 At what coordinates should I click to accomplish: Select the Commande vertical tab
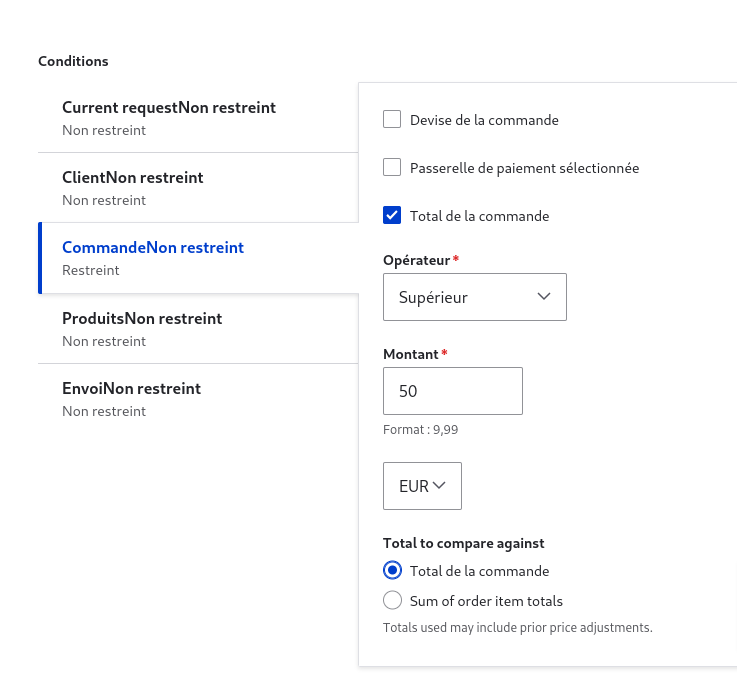point(198,258)
